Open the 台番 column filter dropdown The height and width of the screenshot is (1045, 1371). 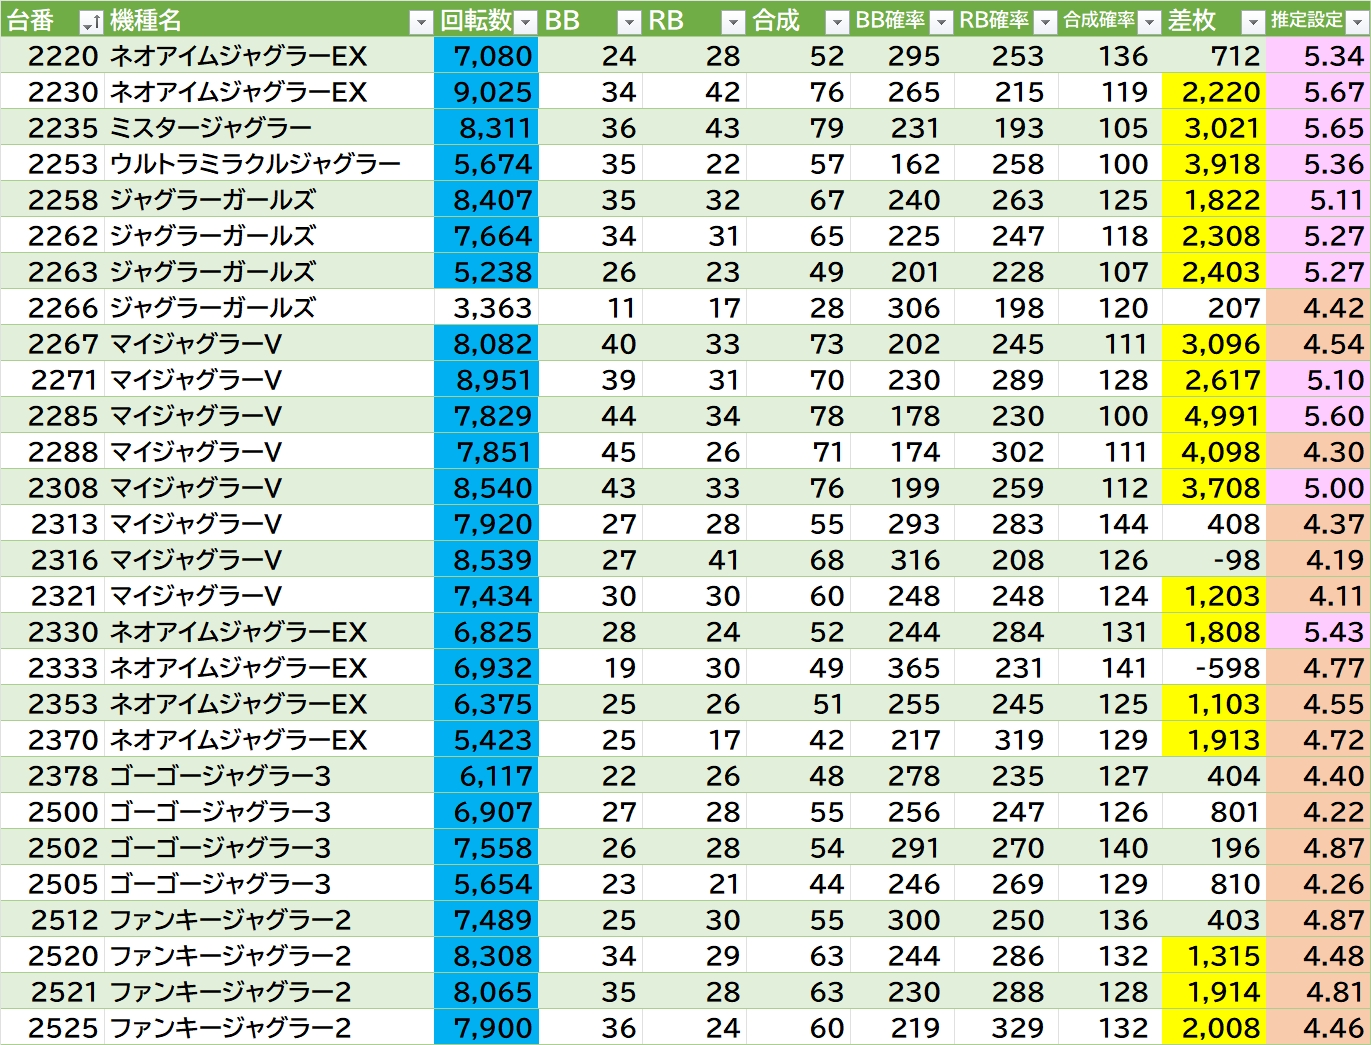click(91, 22)
